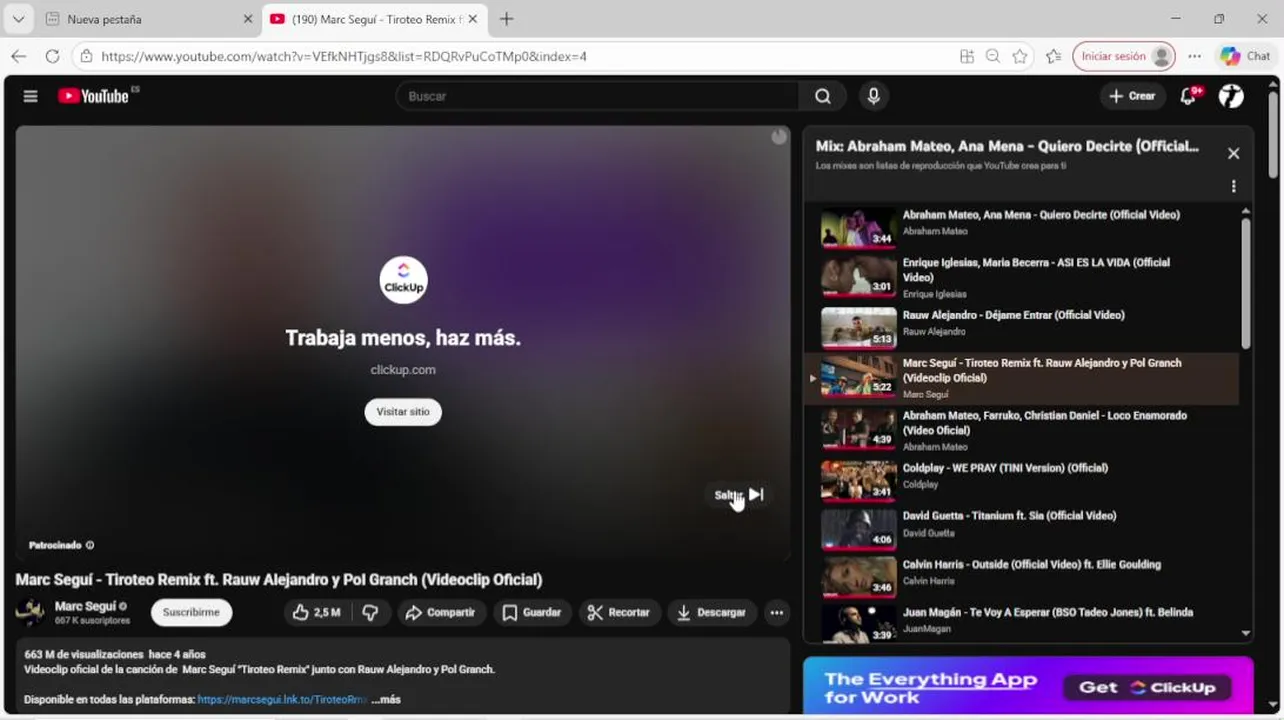Viewport: 1284px width, 720px height.
Task: Open the YouTube hamburger guide menu
Action: tap(30, 96)
